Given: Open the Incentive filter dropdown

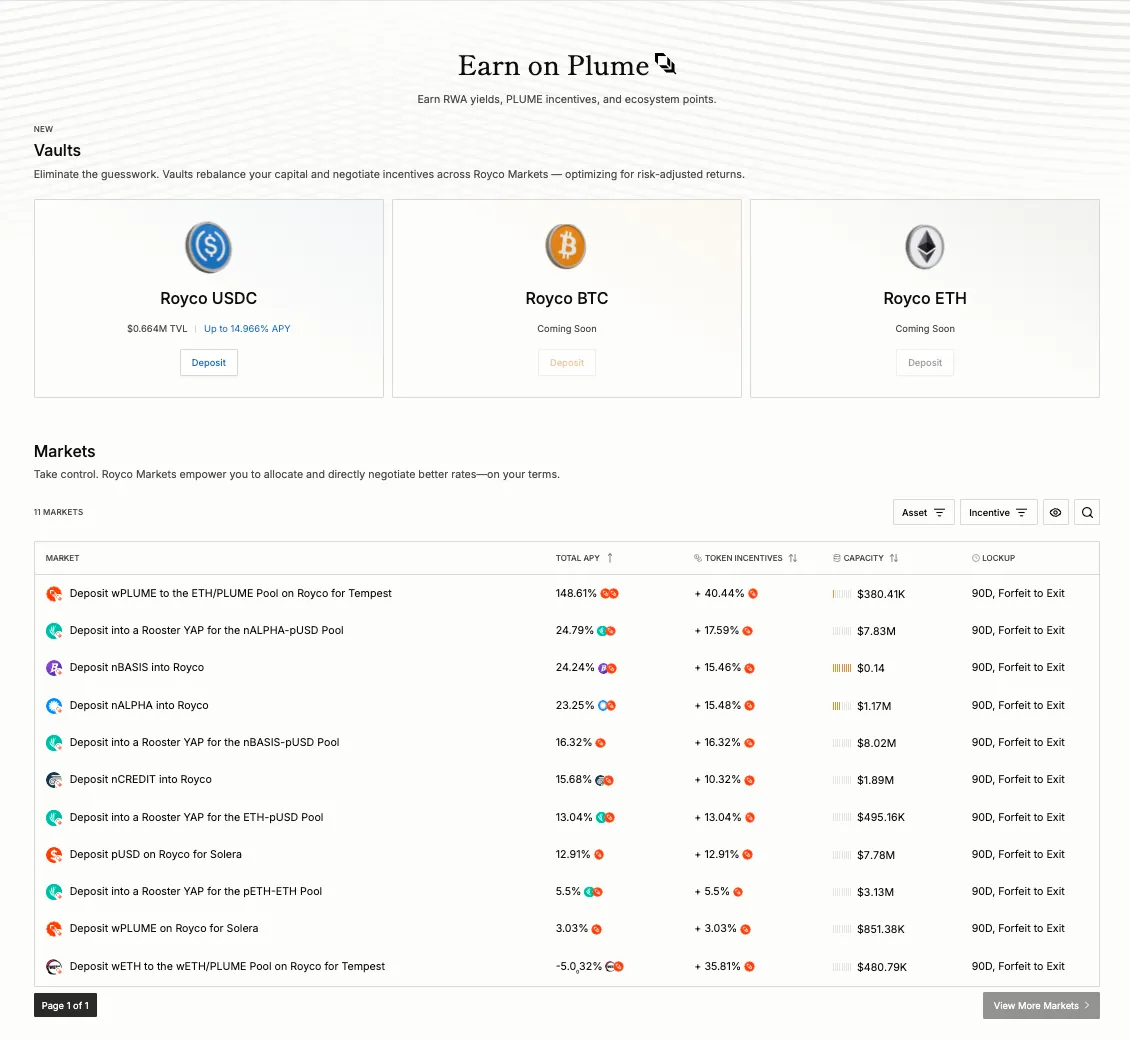Looking at the screenshot, I should tap(998, 512).
